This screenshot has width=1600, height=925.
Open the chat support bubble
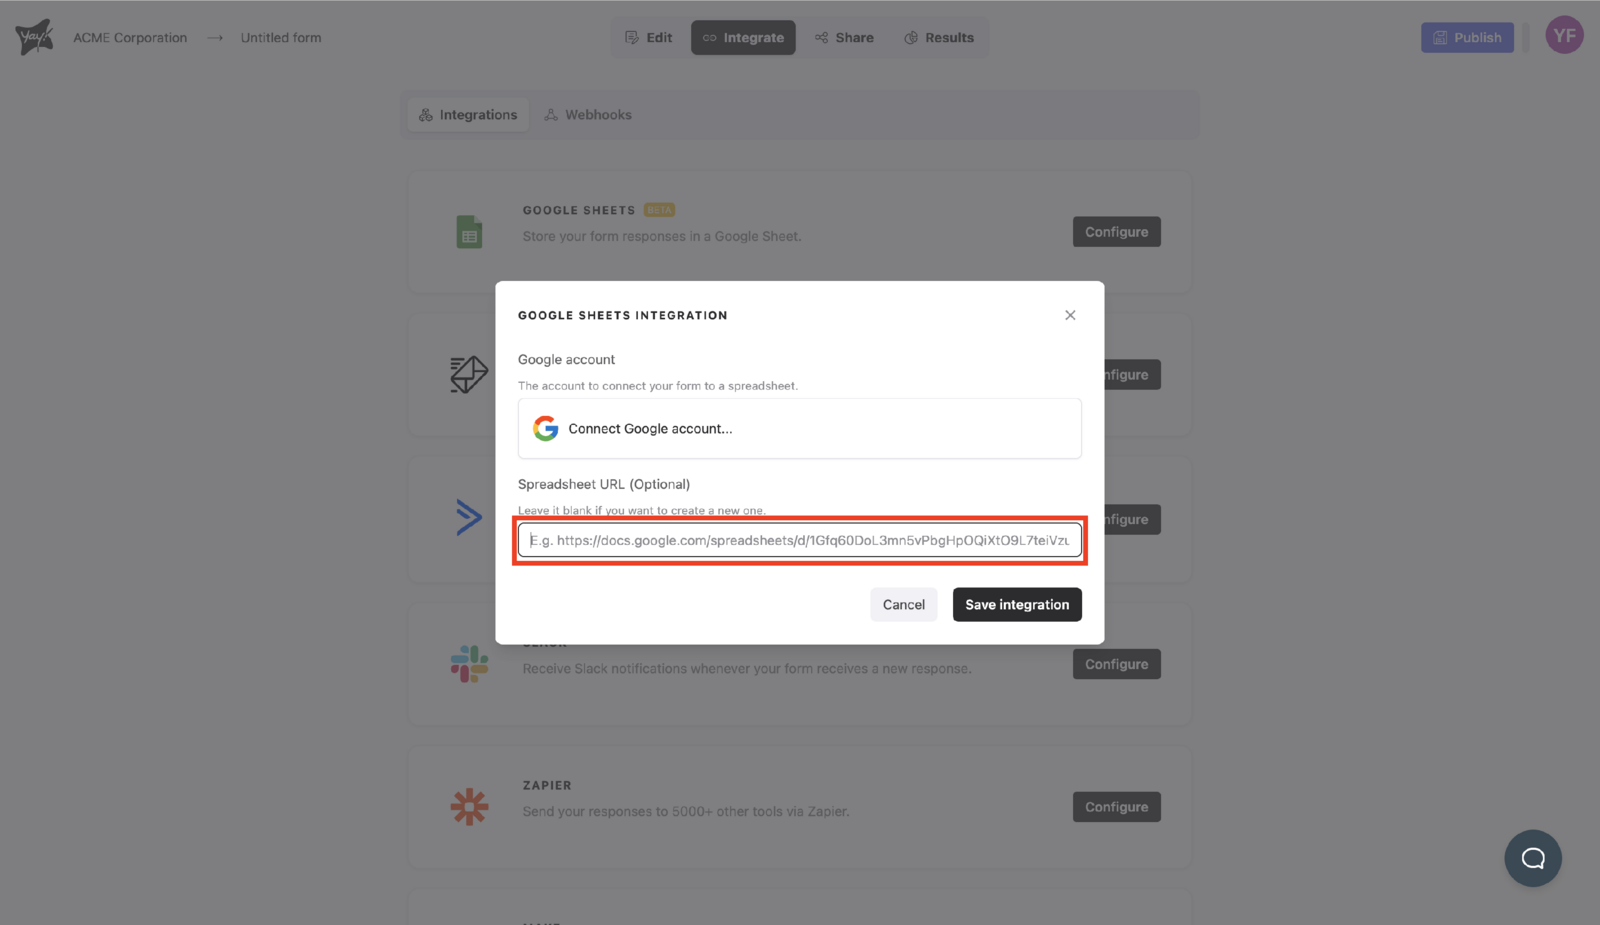pos(1532,858)
